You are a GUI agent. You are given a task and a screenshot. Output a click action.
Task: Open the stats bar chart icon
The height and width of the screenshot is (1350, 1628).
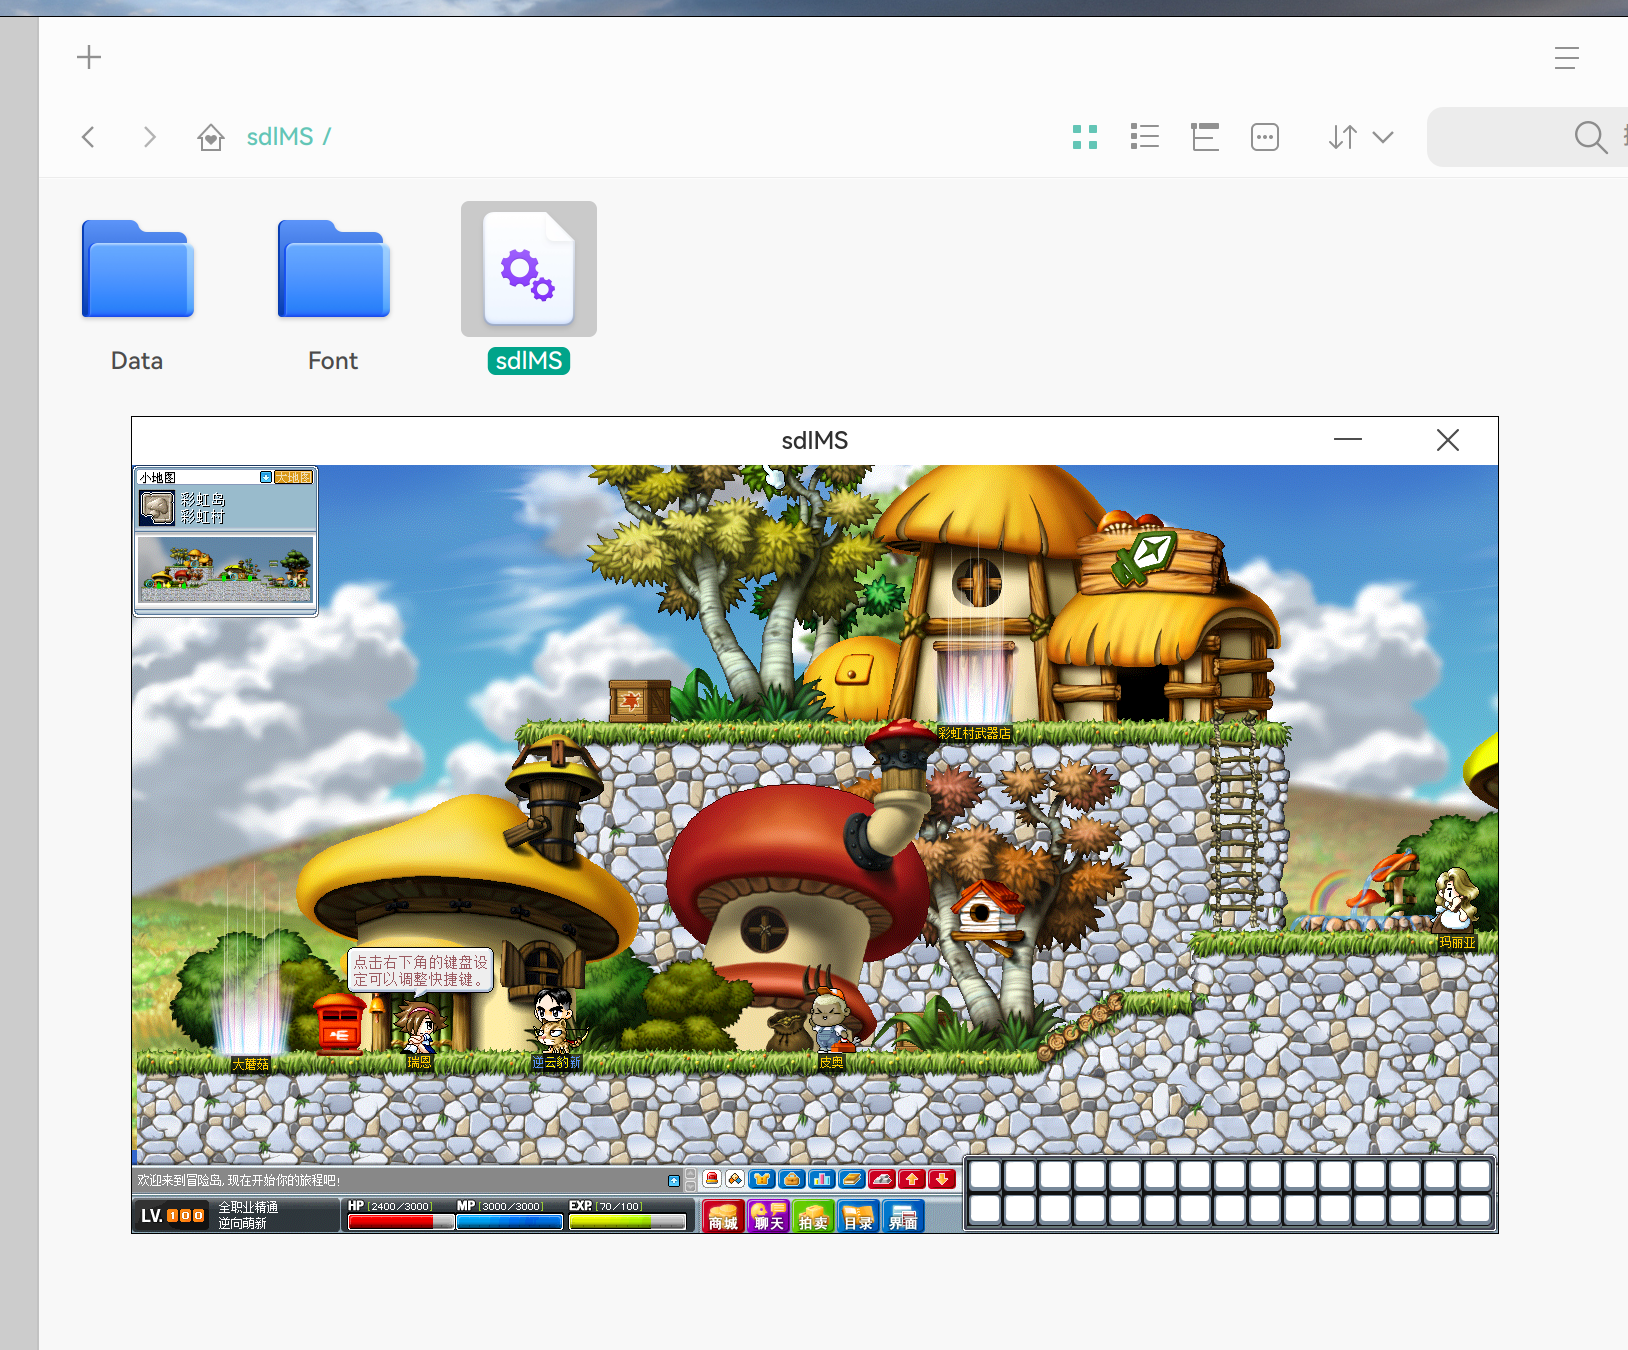822,1179
